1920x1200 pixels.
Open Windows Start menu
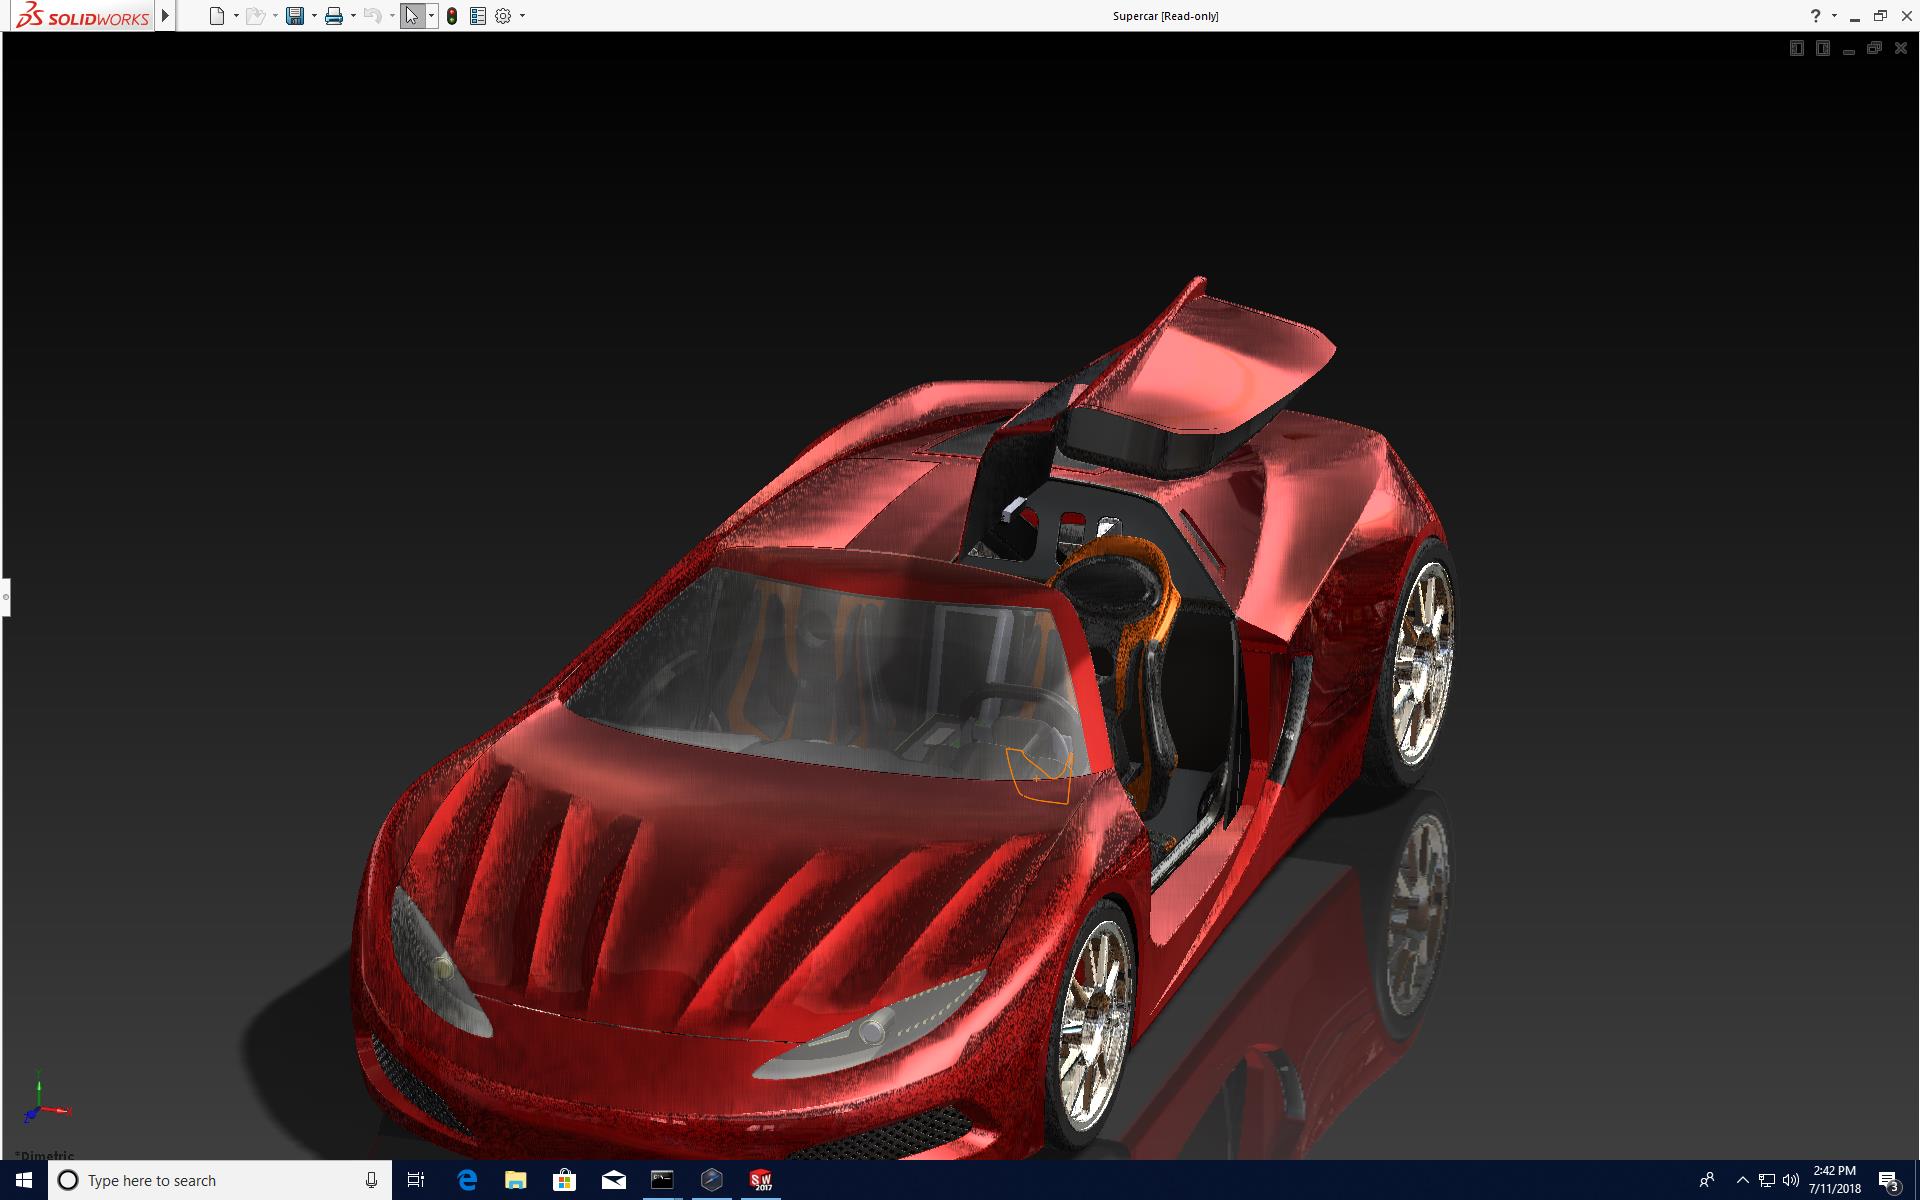point(24,1180)
